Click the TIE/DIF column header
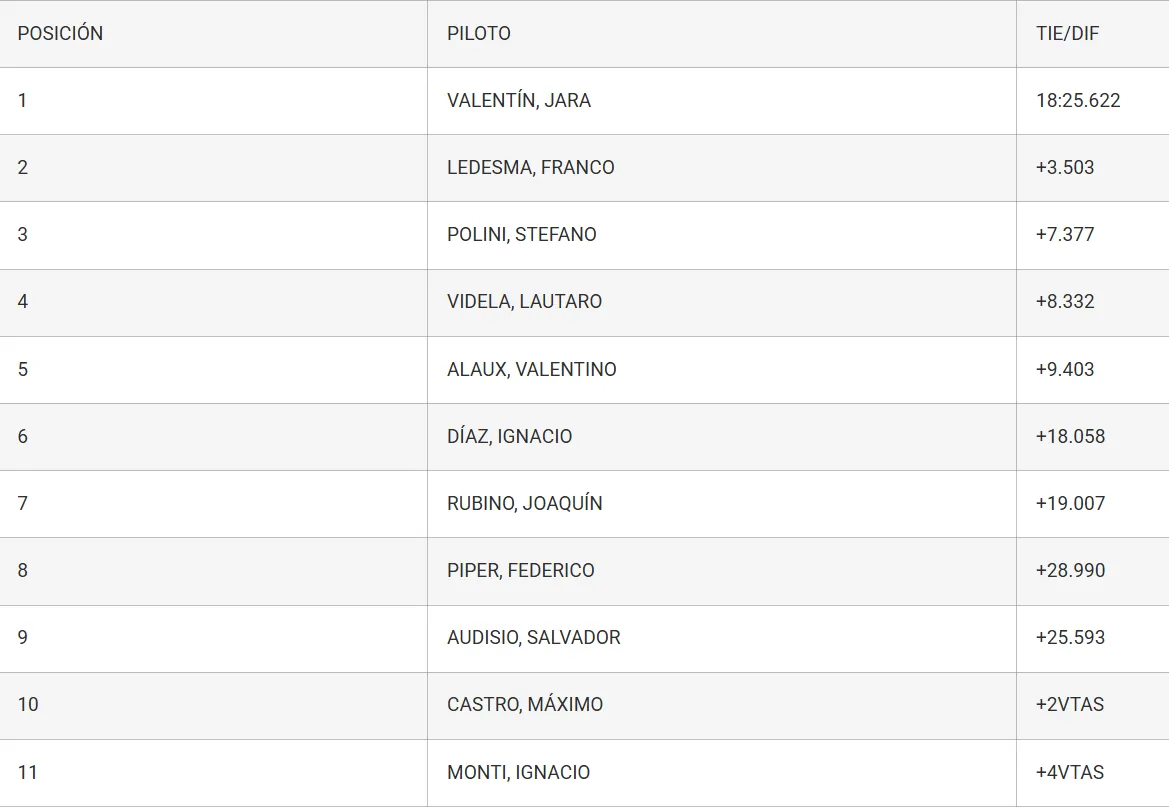 tap(1067, 33)
